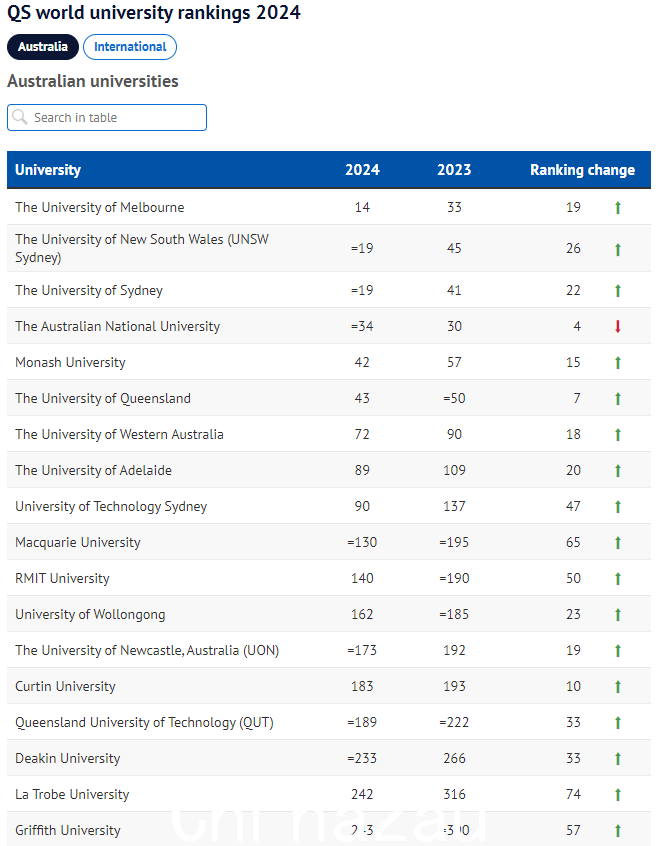Screen dimensions: 658x846
Task: Click up arrow in Monash University row
Action: pos(618,363)
